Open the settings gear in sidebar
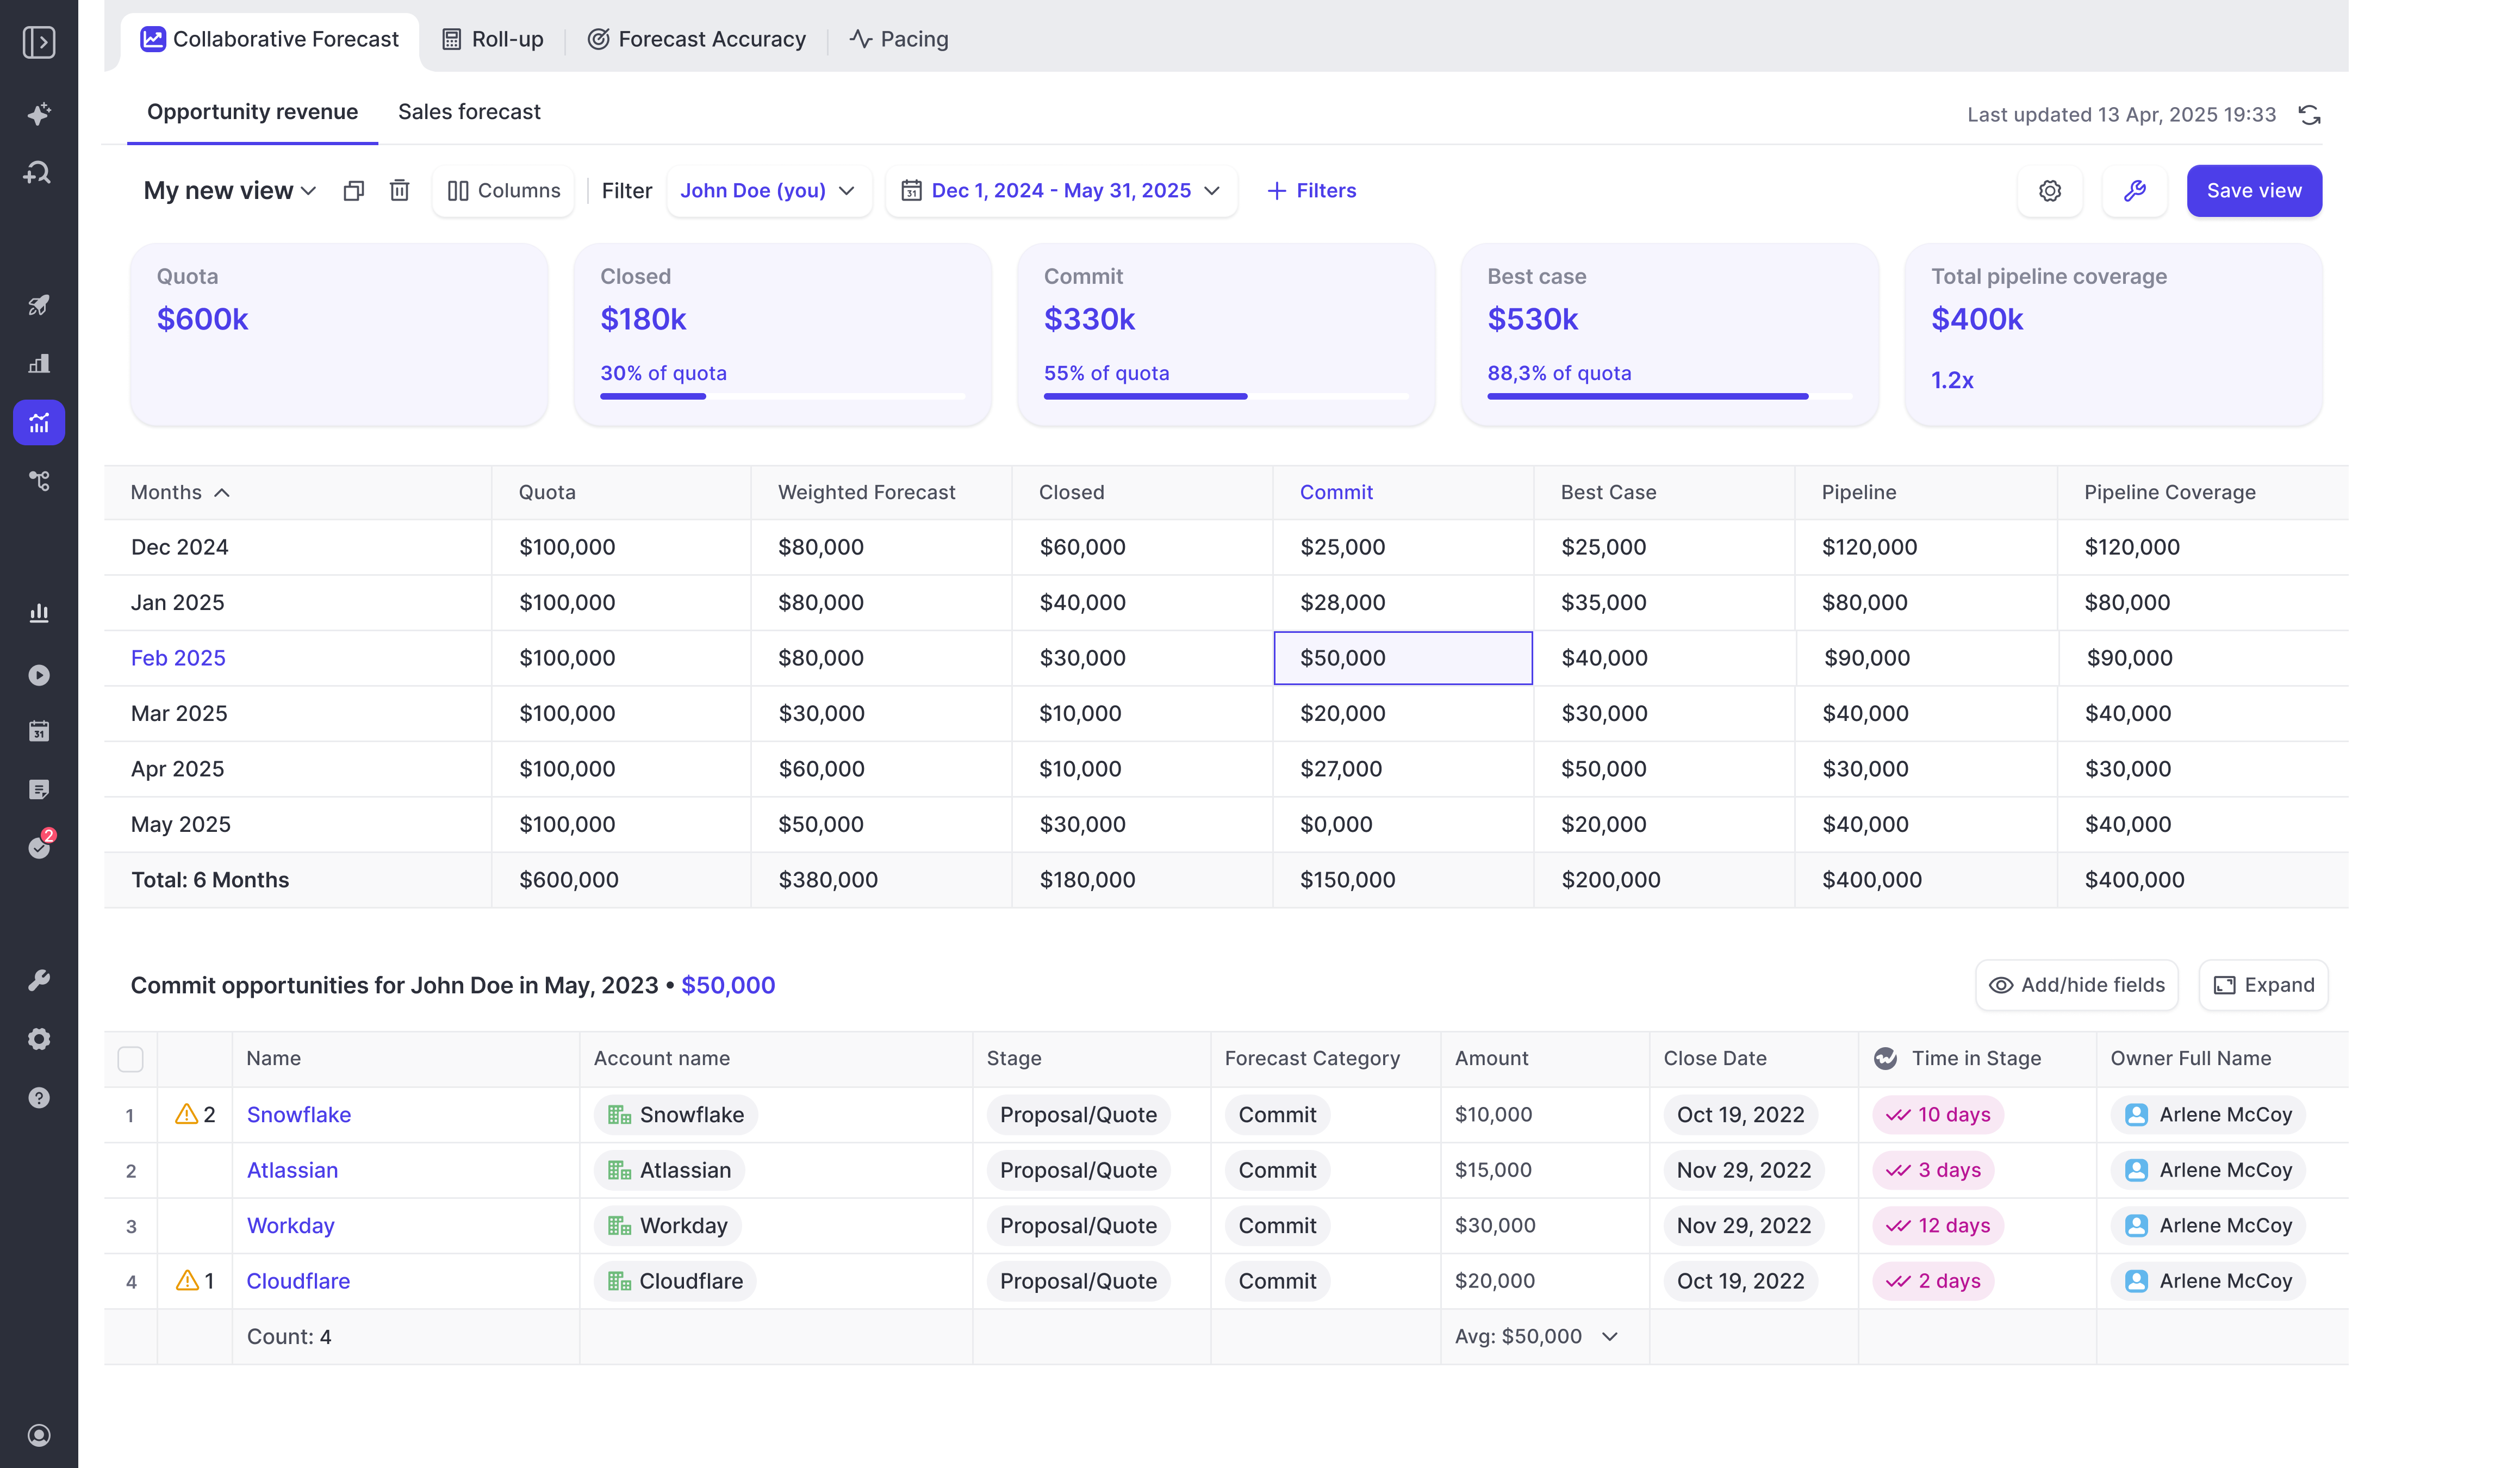The image size is (2520, 1468). coord(39,1039)
